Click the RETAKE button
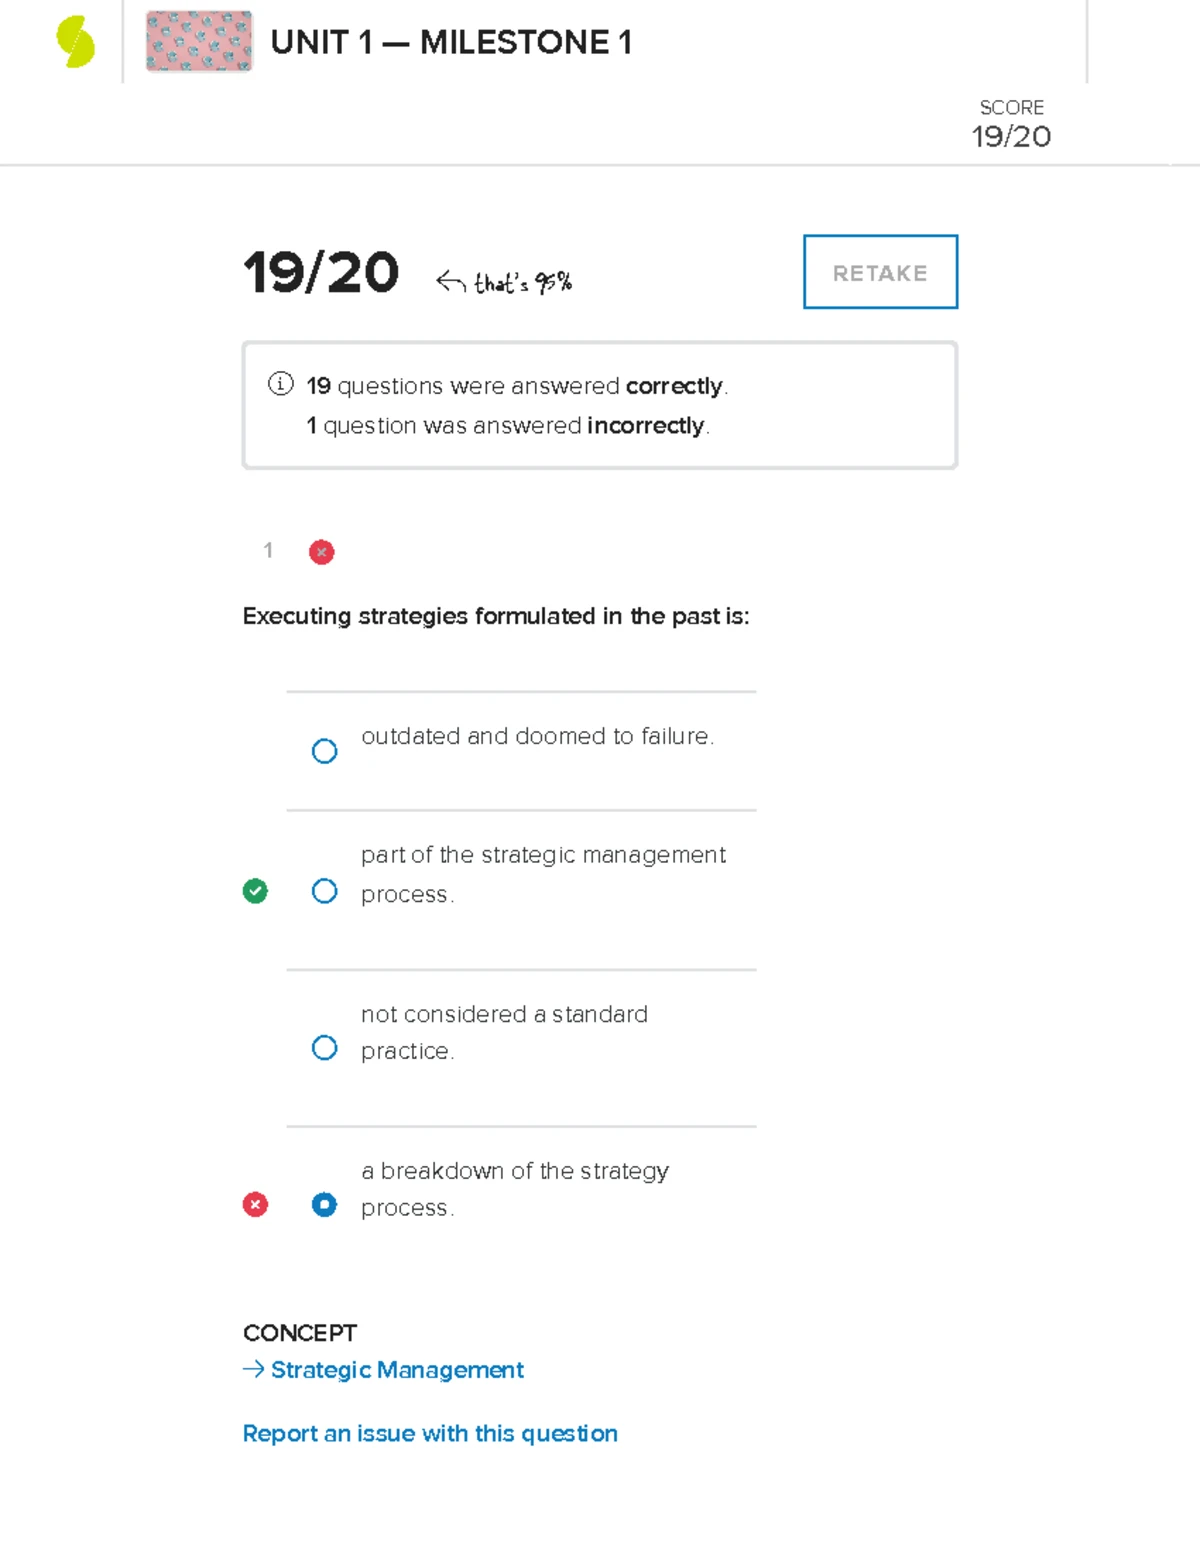 [x=879, y=272]
